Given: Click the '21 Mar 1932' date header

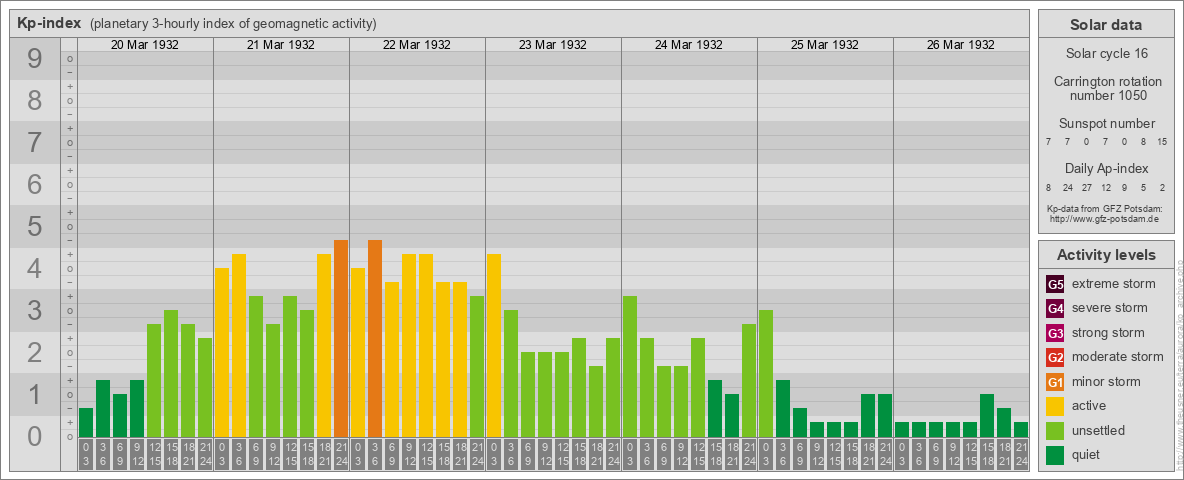Looking at the screenshot, I should (x=281, y=45).
